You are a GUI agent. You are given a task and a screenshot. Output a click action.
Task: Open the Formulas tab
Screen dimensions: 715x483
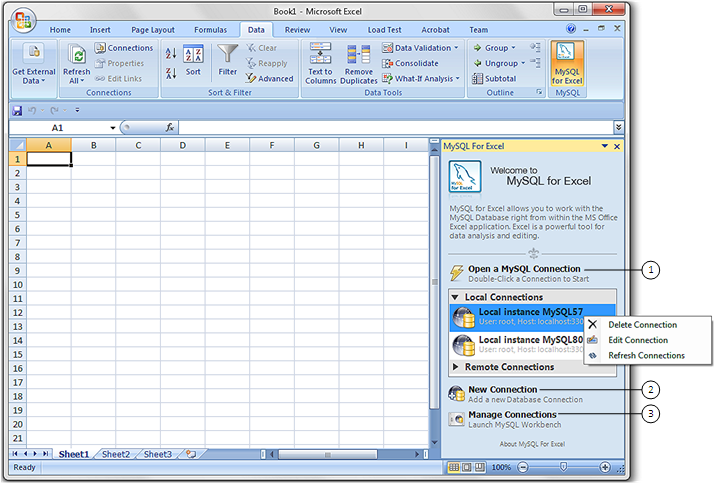(x=210, y=30)
